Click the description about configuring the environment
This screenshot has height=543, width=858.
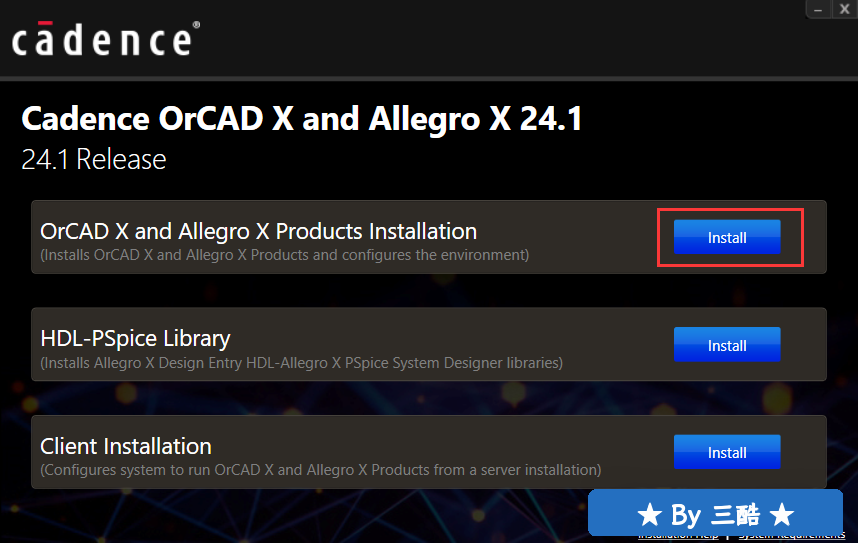click(285, 255)
